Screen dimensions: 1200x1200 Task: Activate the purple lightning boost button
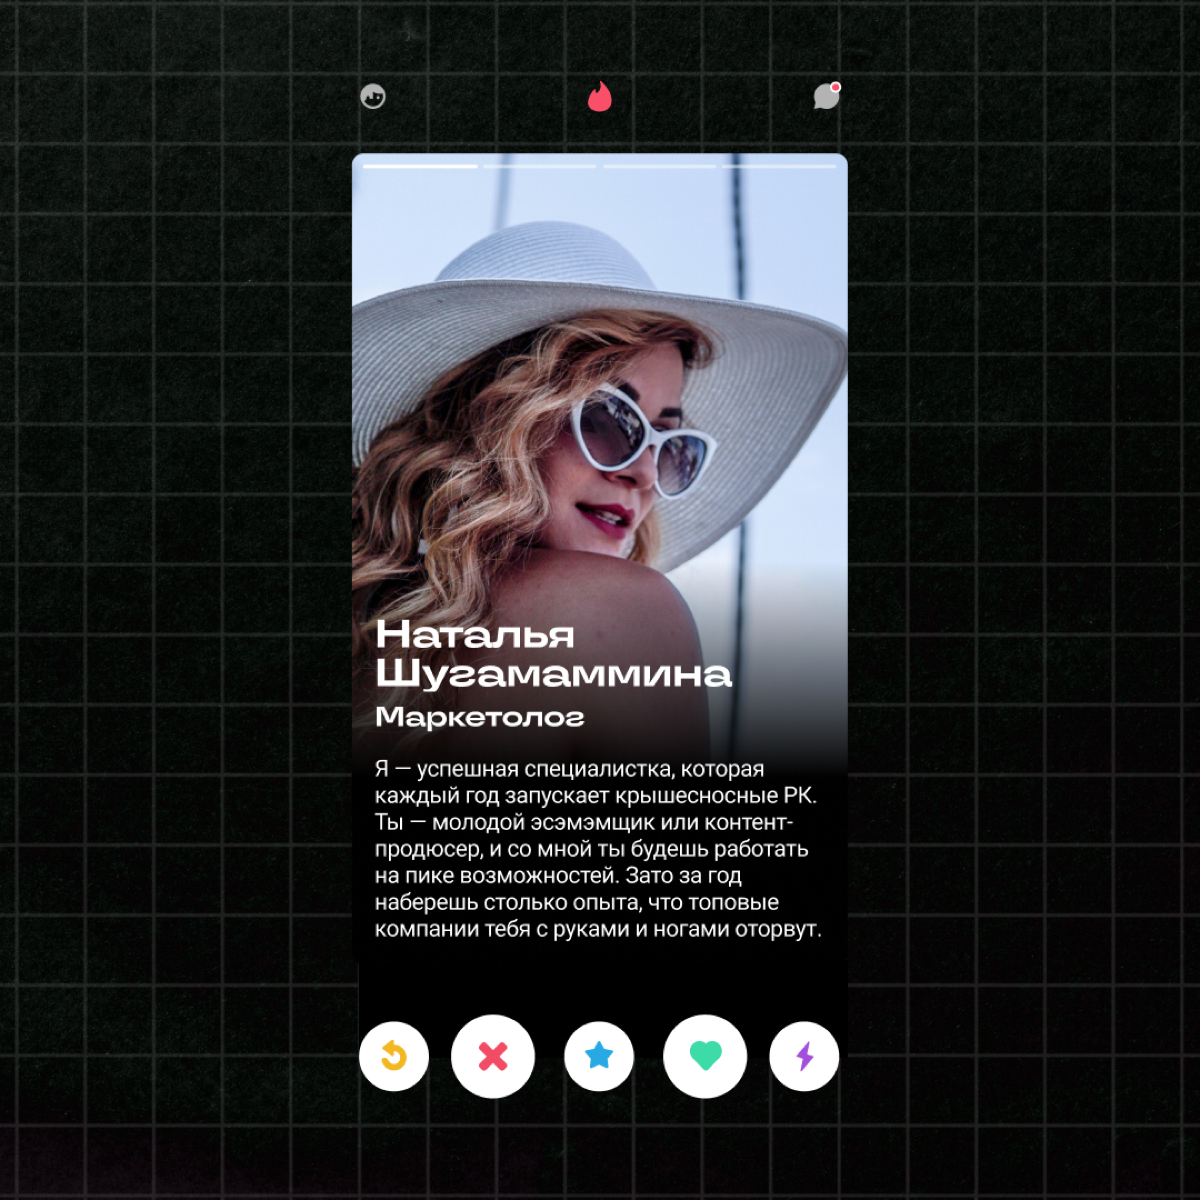click(804, 1056)
